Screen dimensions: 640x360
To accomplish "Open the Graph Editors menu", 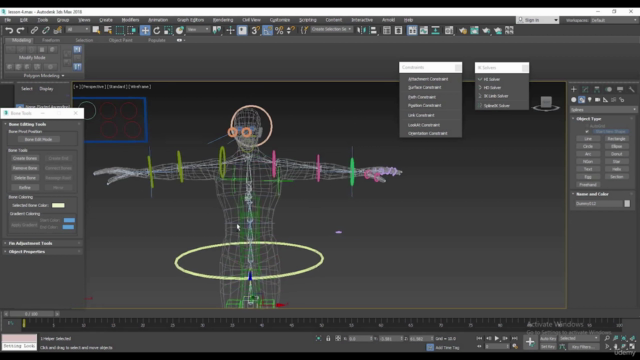I will pyautogui.click(x=190, y=20).
